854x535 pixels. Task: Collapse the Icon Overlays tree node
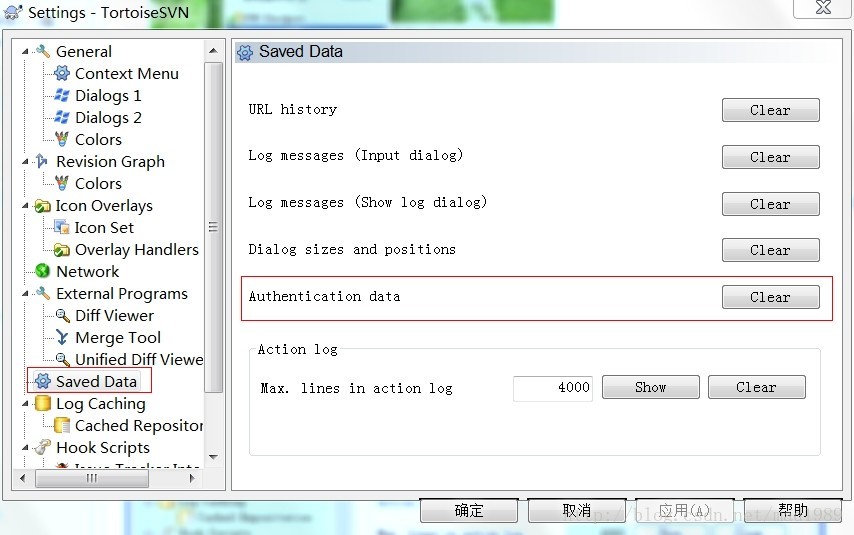pyautogui.click(x=25, y=206)
